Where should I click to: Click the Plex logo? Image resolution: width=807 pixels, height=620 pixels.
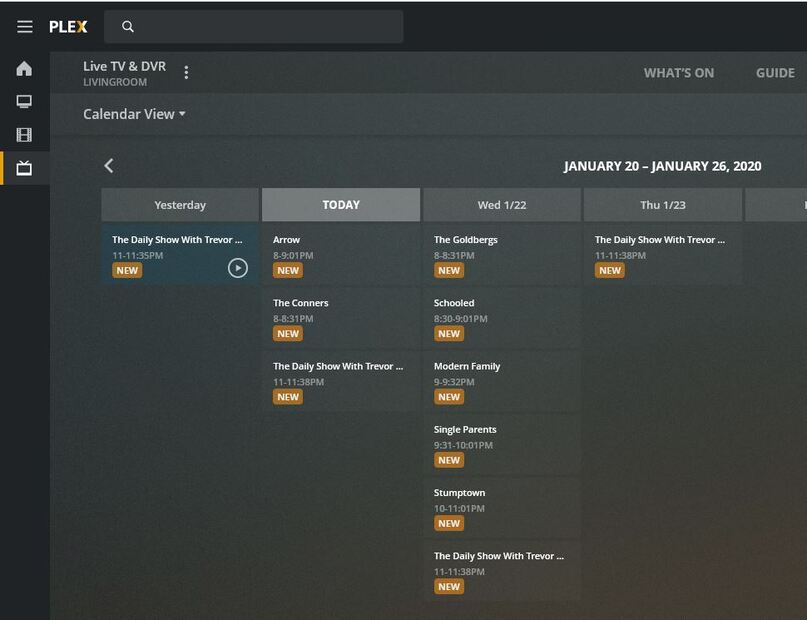[68, 27]
